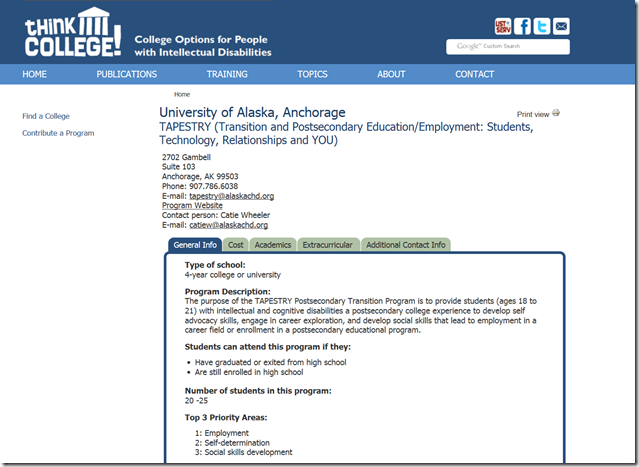Open the PUBLICATIONS menu

(x=127, y=74)
